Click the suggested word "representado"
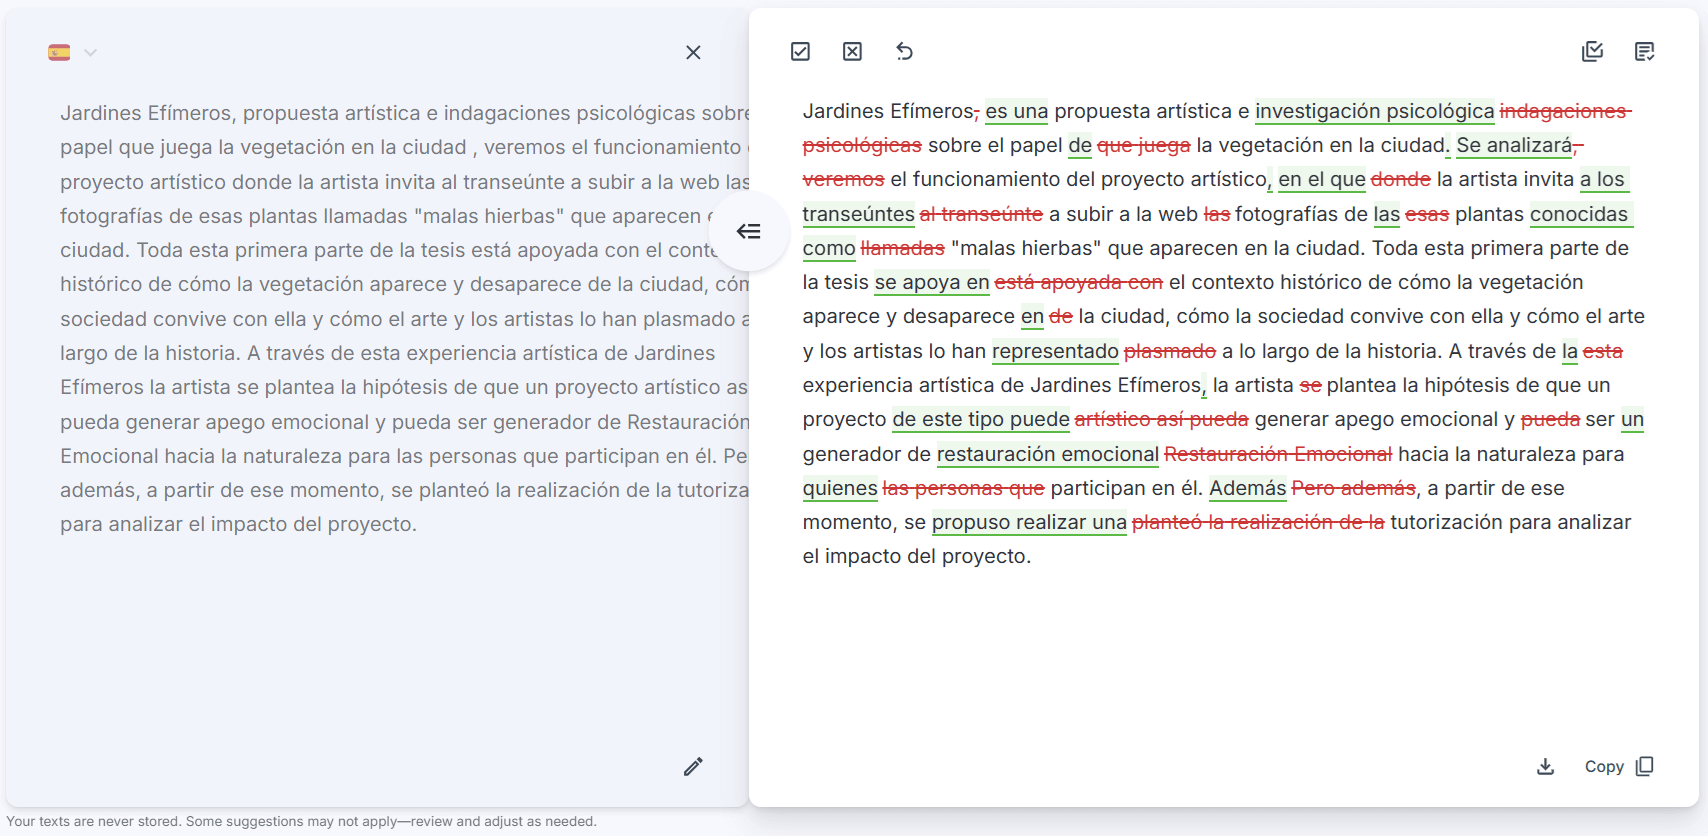Screen dimensions: 1708x836 (x=1055, y=351)
